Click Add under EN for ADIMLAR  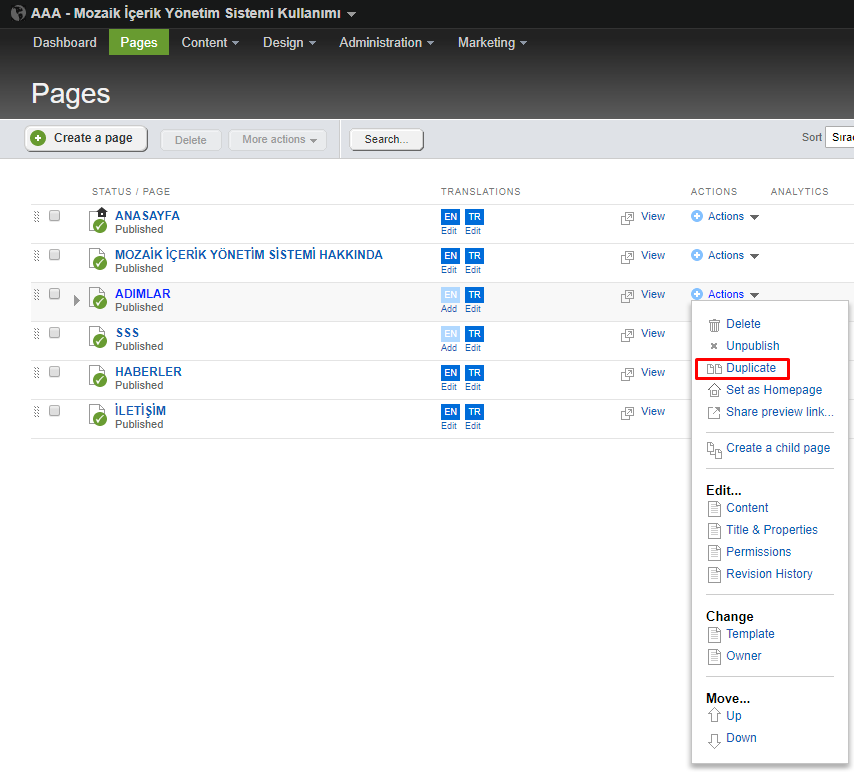pos(449,309)
